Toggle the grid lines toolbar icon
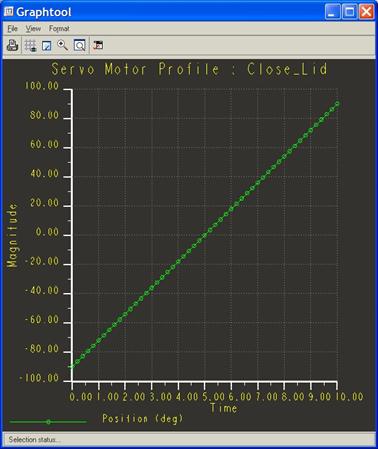The image size is (378, 449). [x=31, y=45]
